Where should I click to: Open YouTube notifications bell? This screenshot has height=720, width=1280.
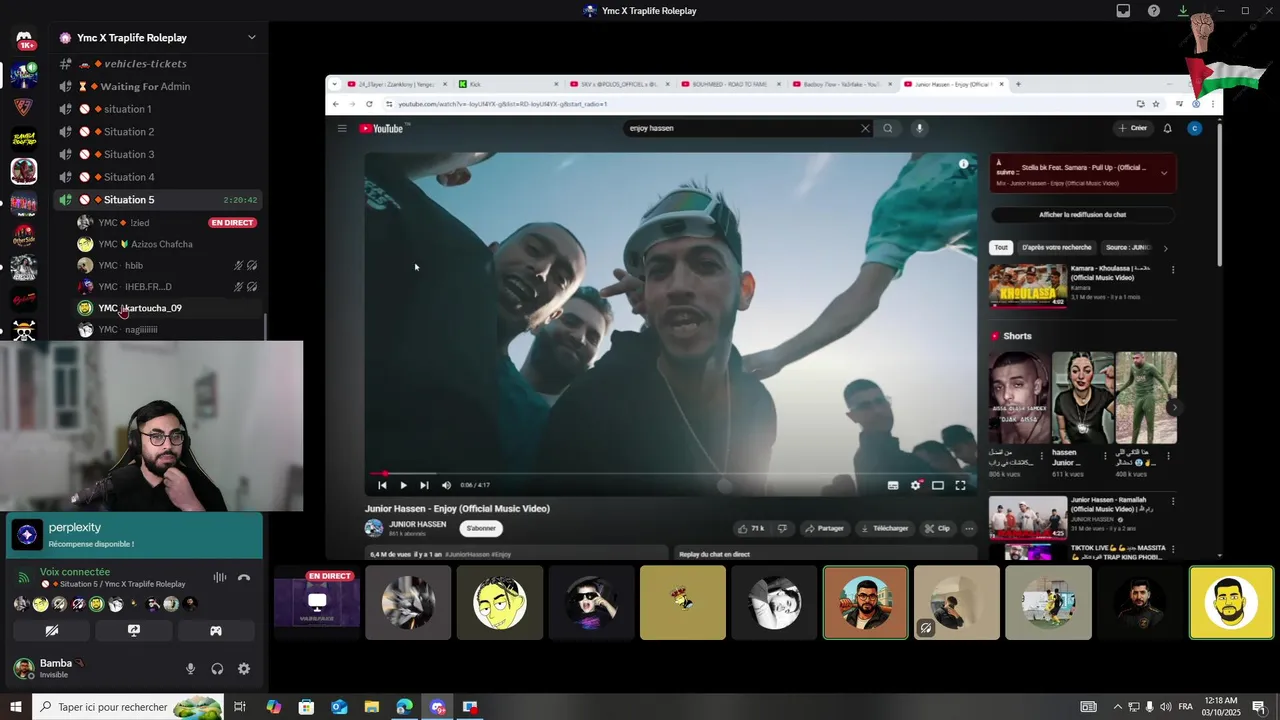pos(1167,128)
